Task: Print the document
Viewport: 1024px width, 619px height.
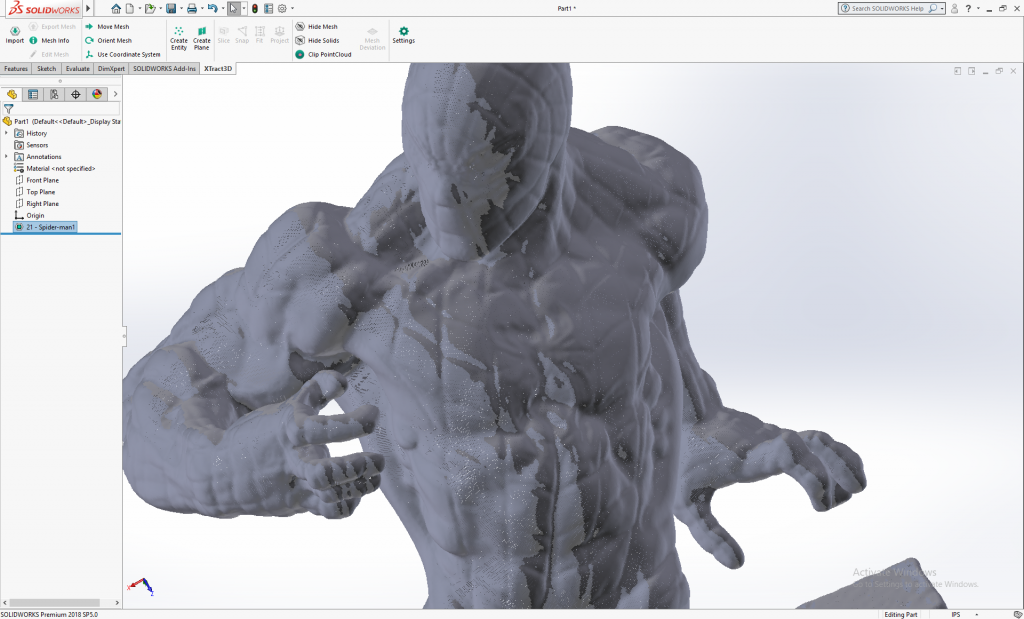Action: (x=191, y=8)
